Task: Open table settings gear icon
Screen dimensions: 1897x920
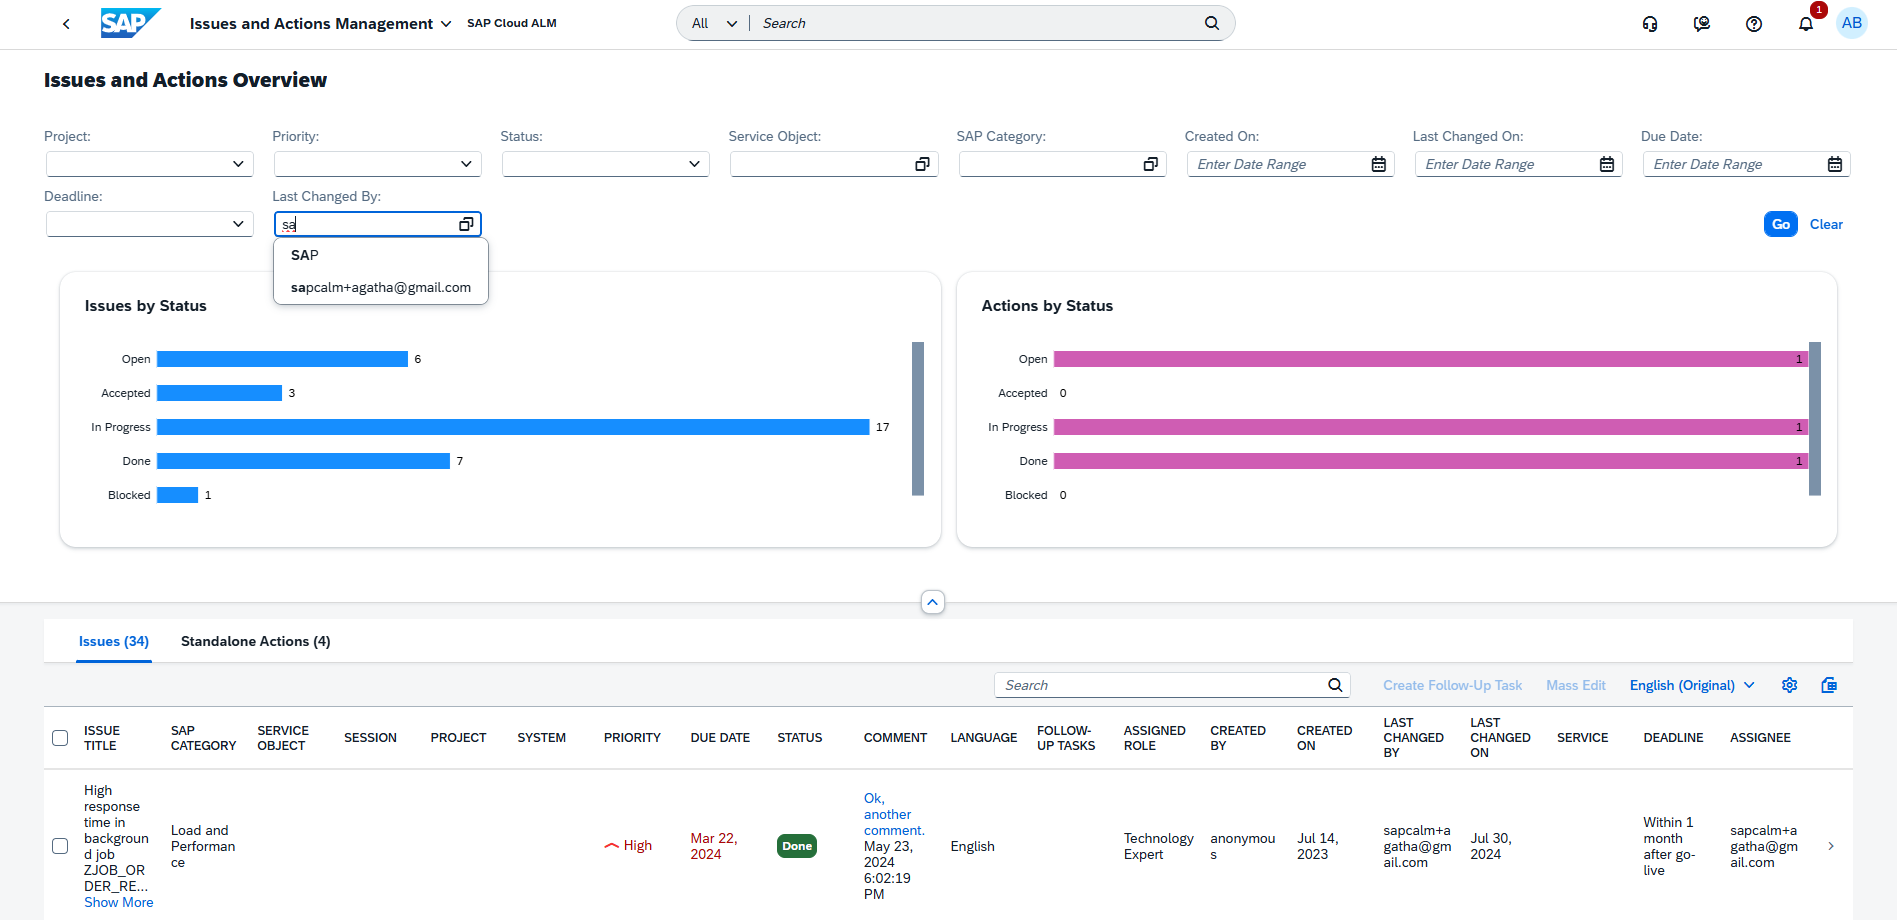Action: [x=1789, y=685]
